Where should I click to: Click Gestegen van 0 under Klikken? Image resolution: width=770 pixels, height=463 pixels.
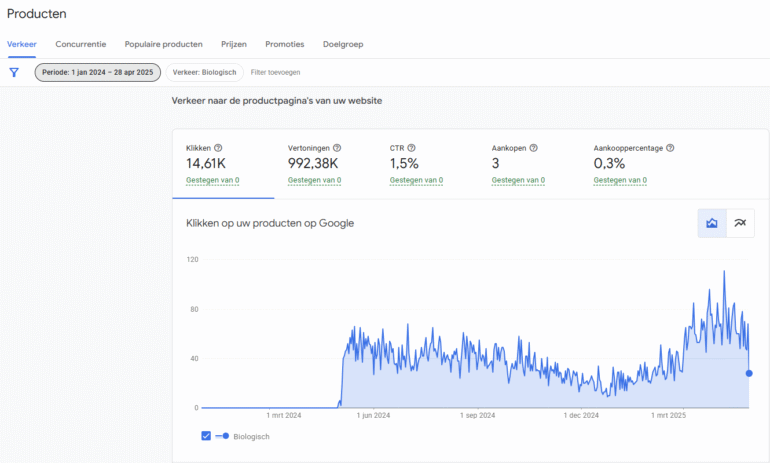(213, 180)
